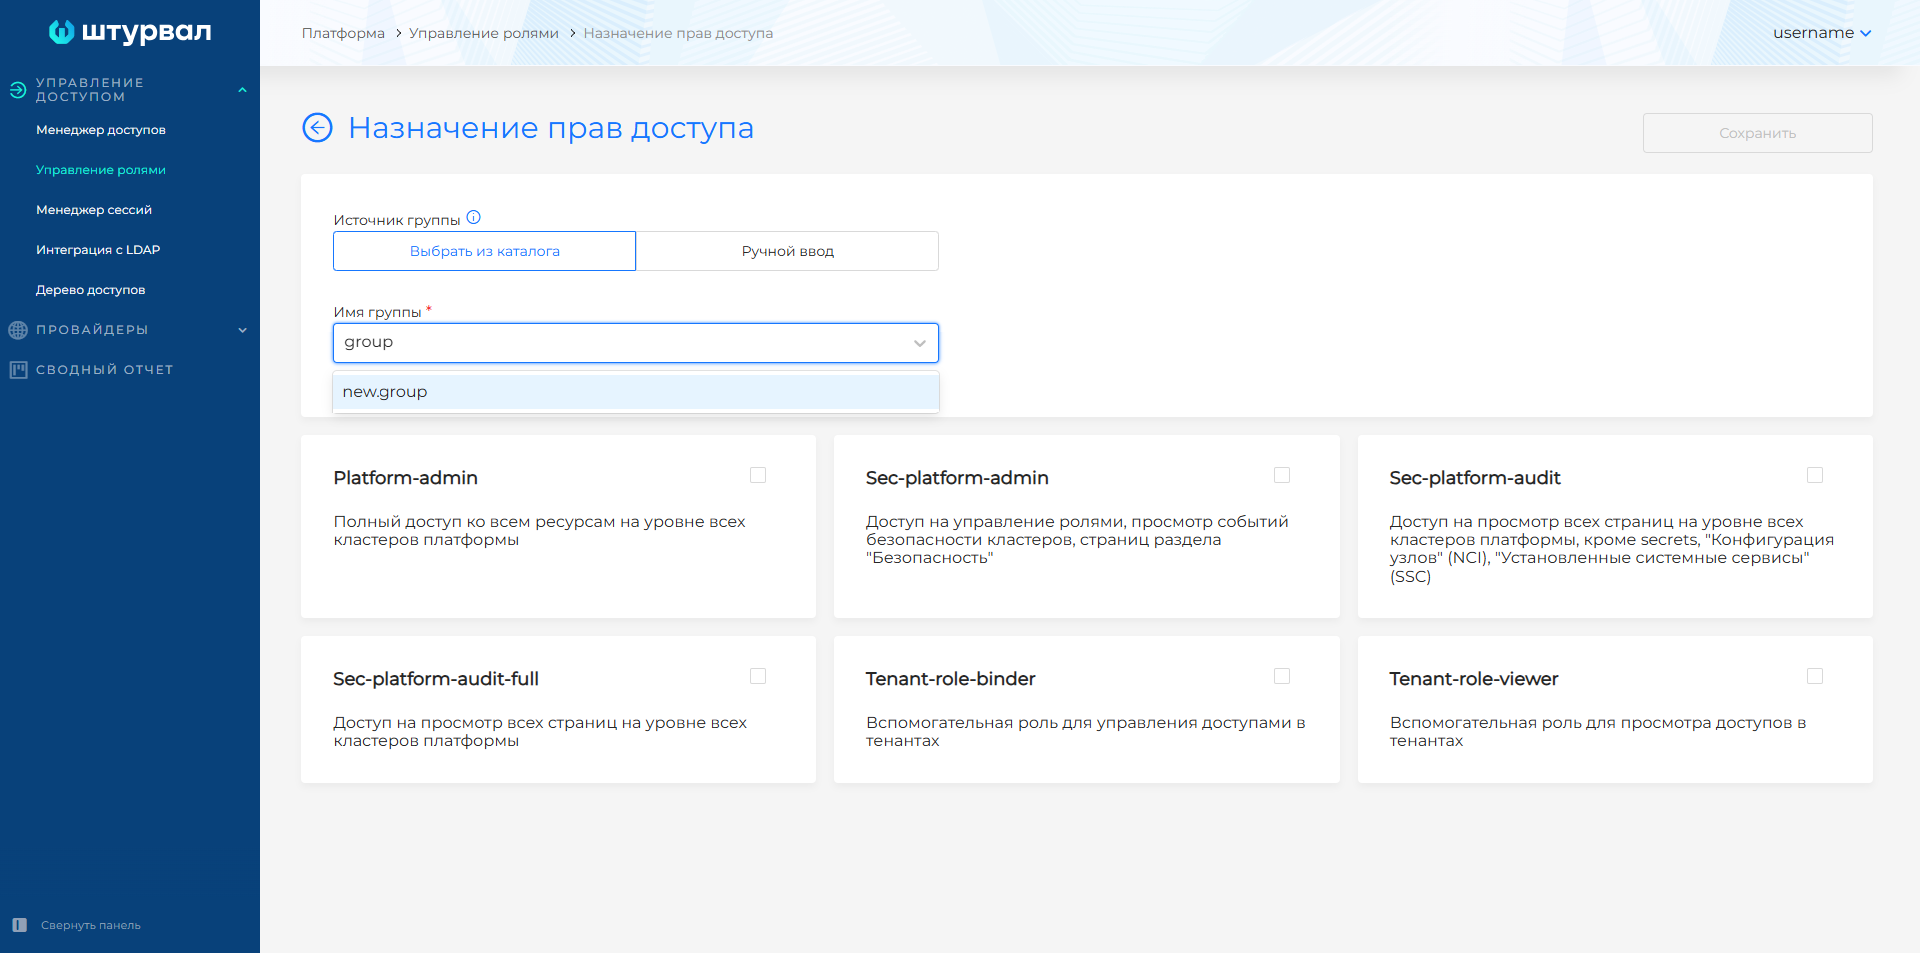Open Менеджер сессий in the sidebar

click(x=94, y=210)
